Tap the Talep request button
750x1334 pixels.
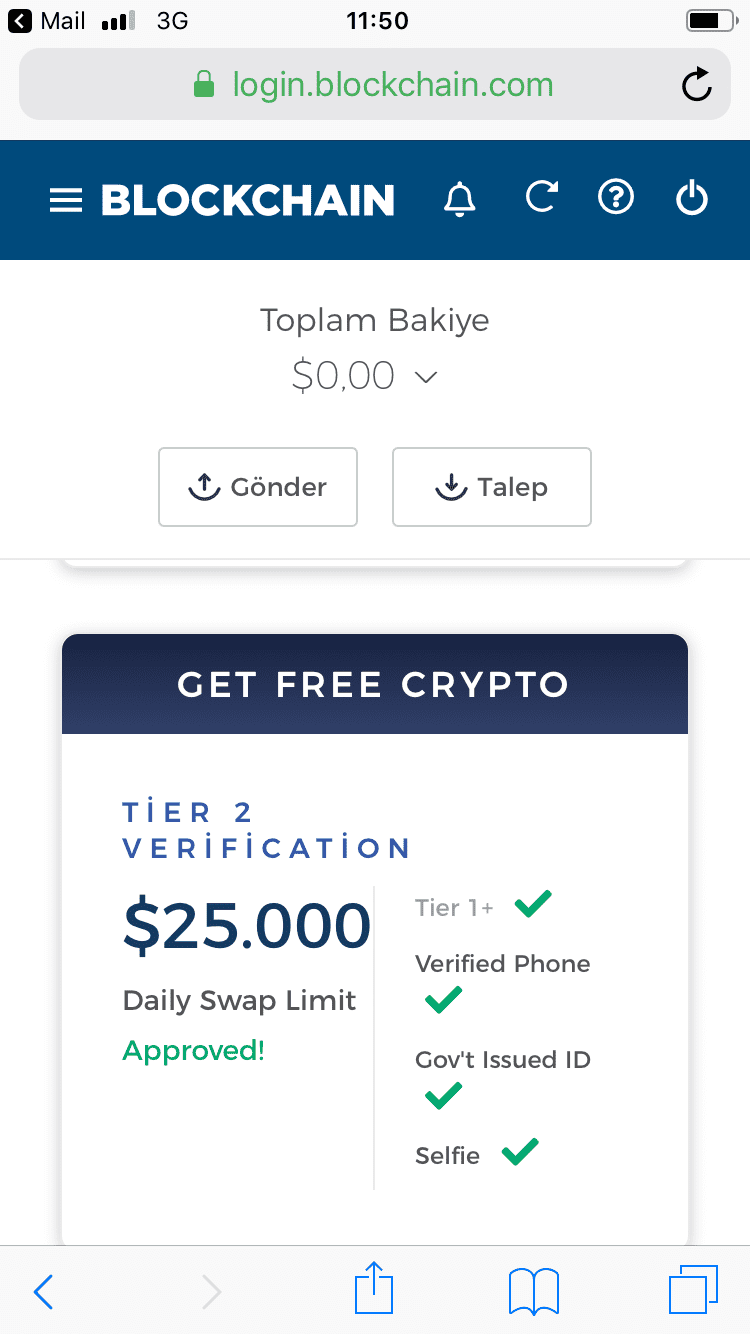492,487
